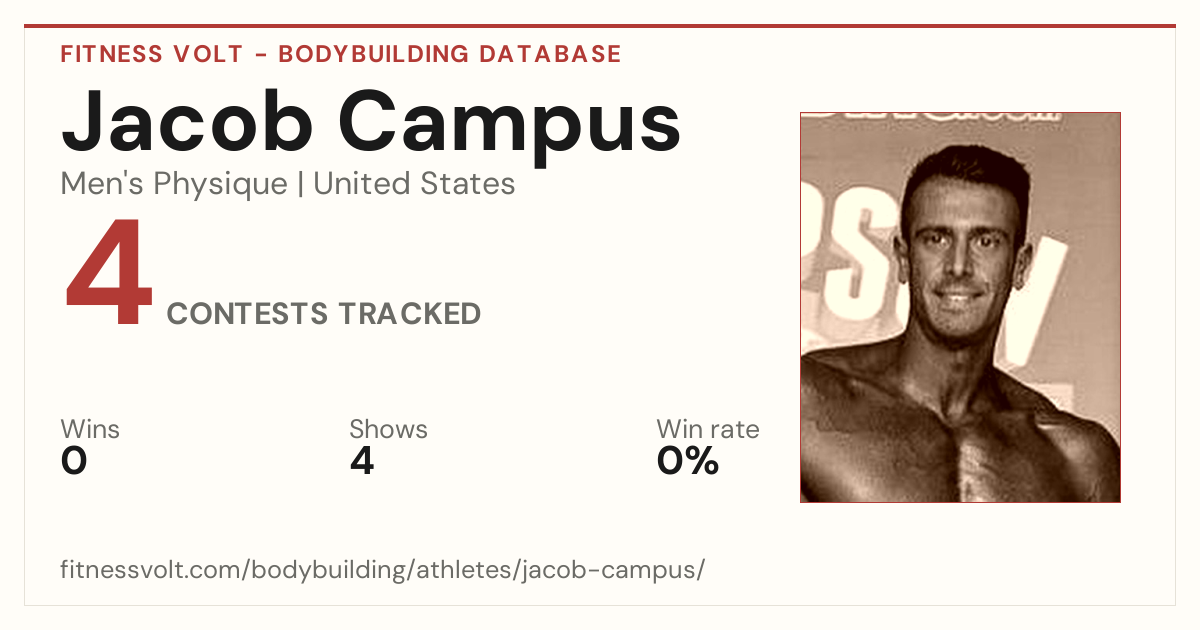Click the Shows stat label
This screenshot has height=630, width=1200.
[388, 429]
